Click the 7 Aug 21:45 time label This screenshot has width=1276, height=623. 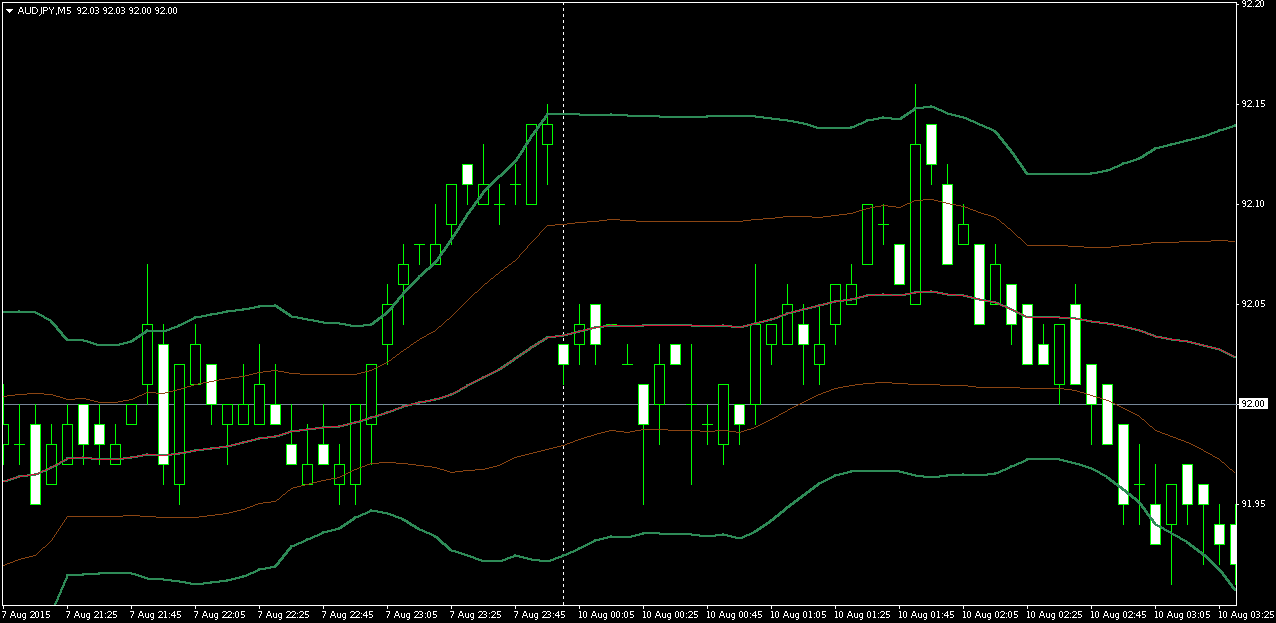pos(158,613)
